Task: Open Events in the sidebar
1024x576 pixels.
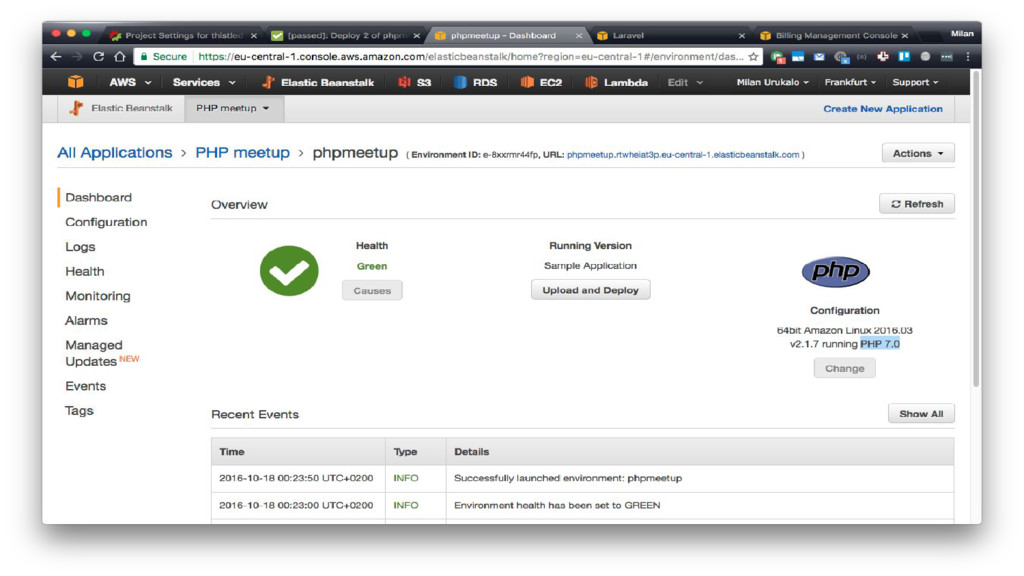Action: tap(86, 386)
